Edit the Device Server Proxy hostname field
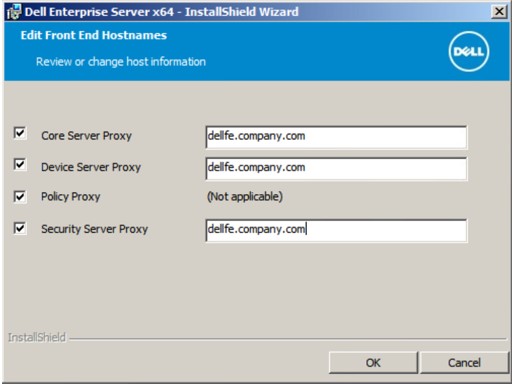 [336, 168]
